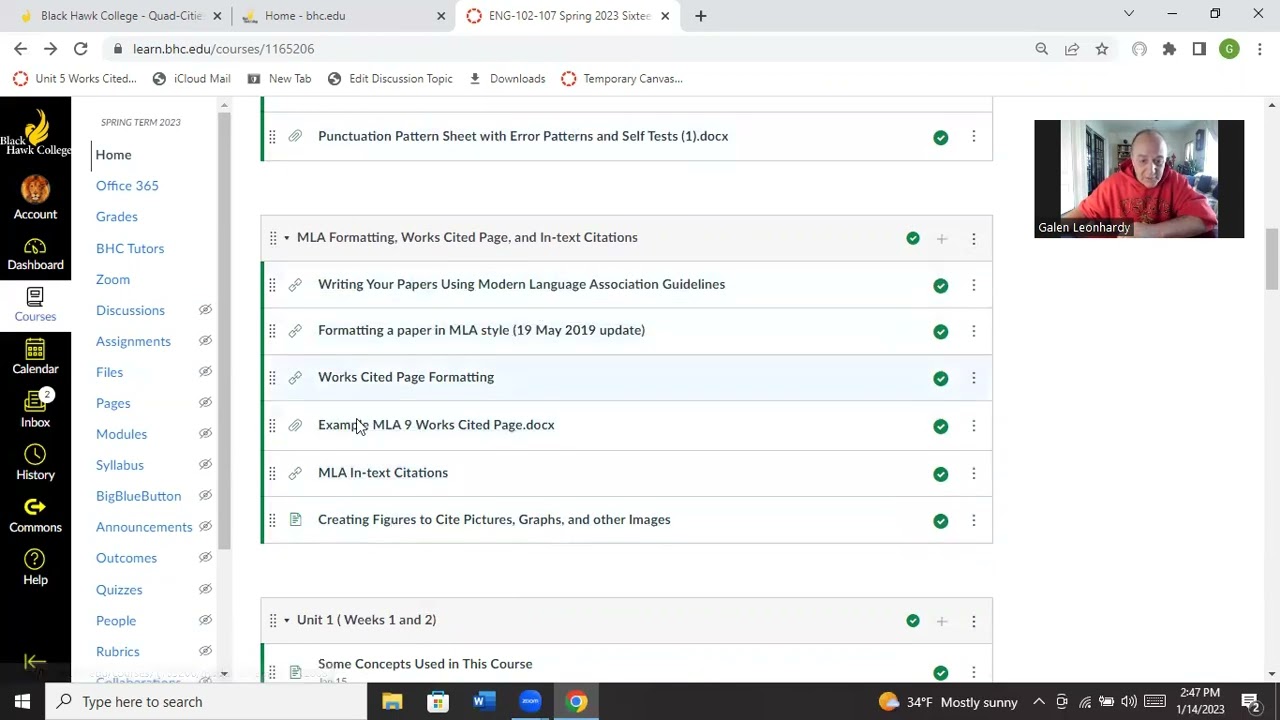Viewport: 1280px width, 720px height.
Task: Open Grades in course navigation
Action: tap(117, 216)
